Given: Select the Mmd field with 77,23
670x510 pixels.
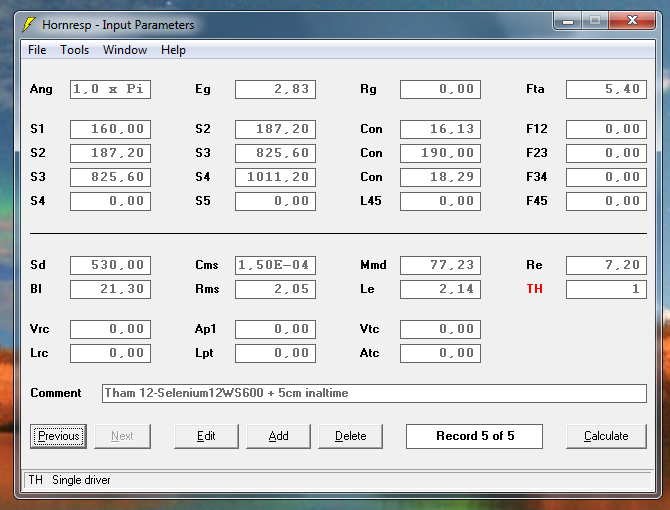Looking at the screenshot, I should pos(440,265).
